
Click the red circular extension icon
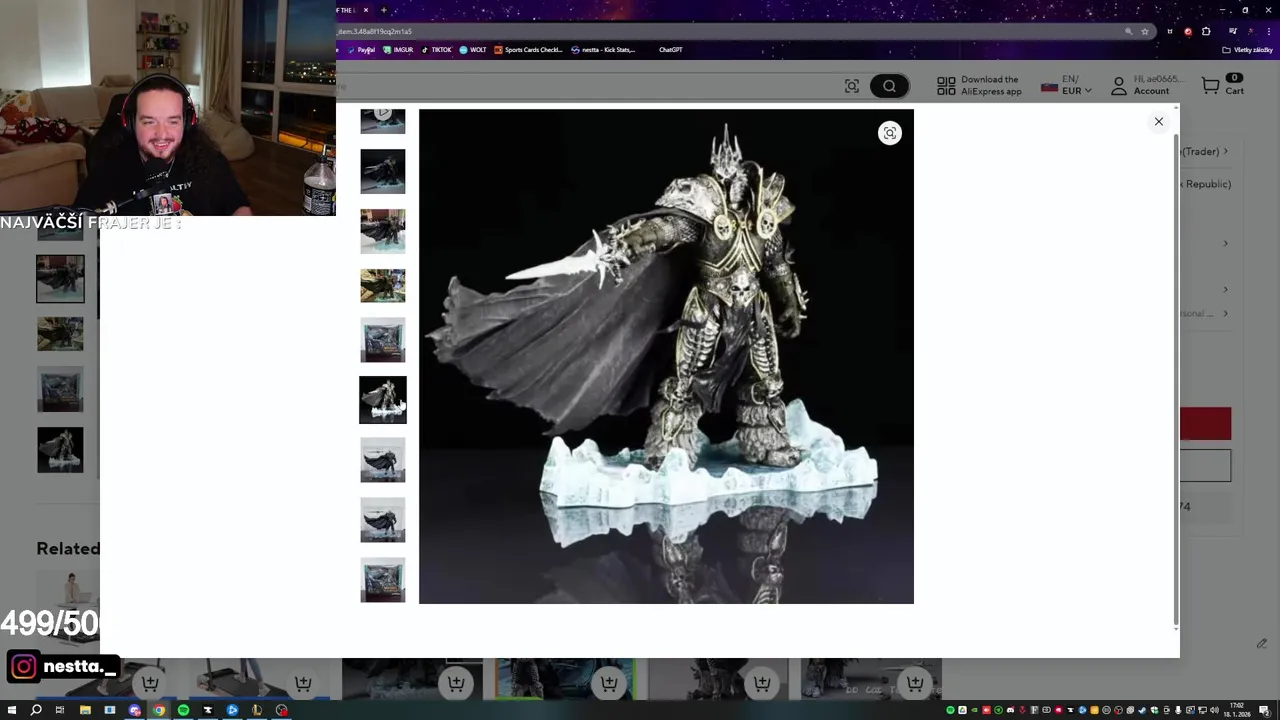click(1188, 31)
